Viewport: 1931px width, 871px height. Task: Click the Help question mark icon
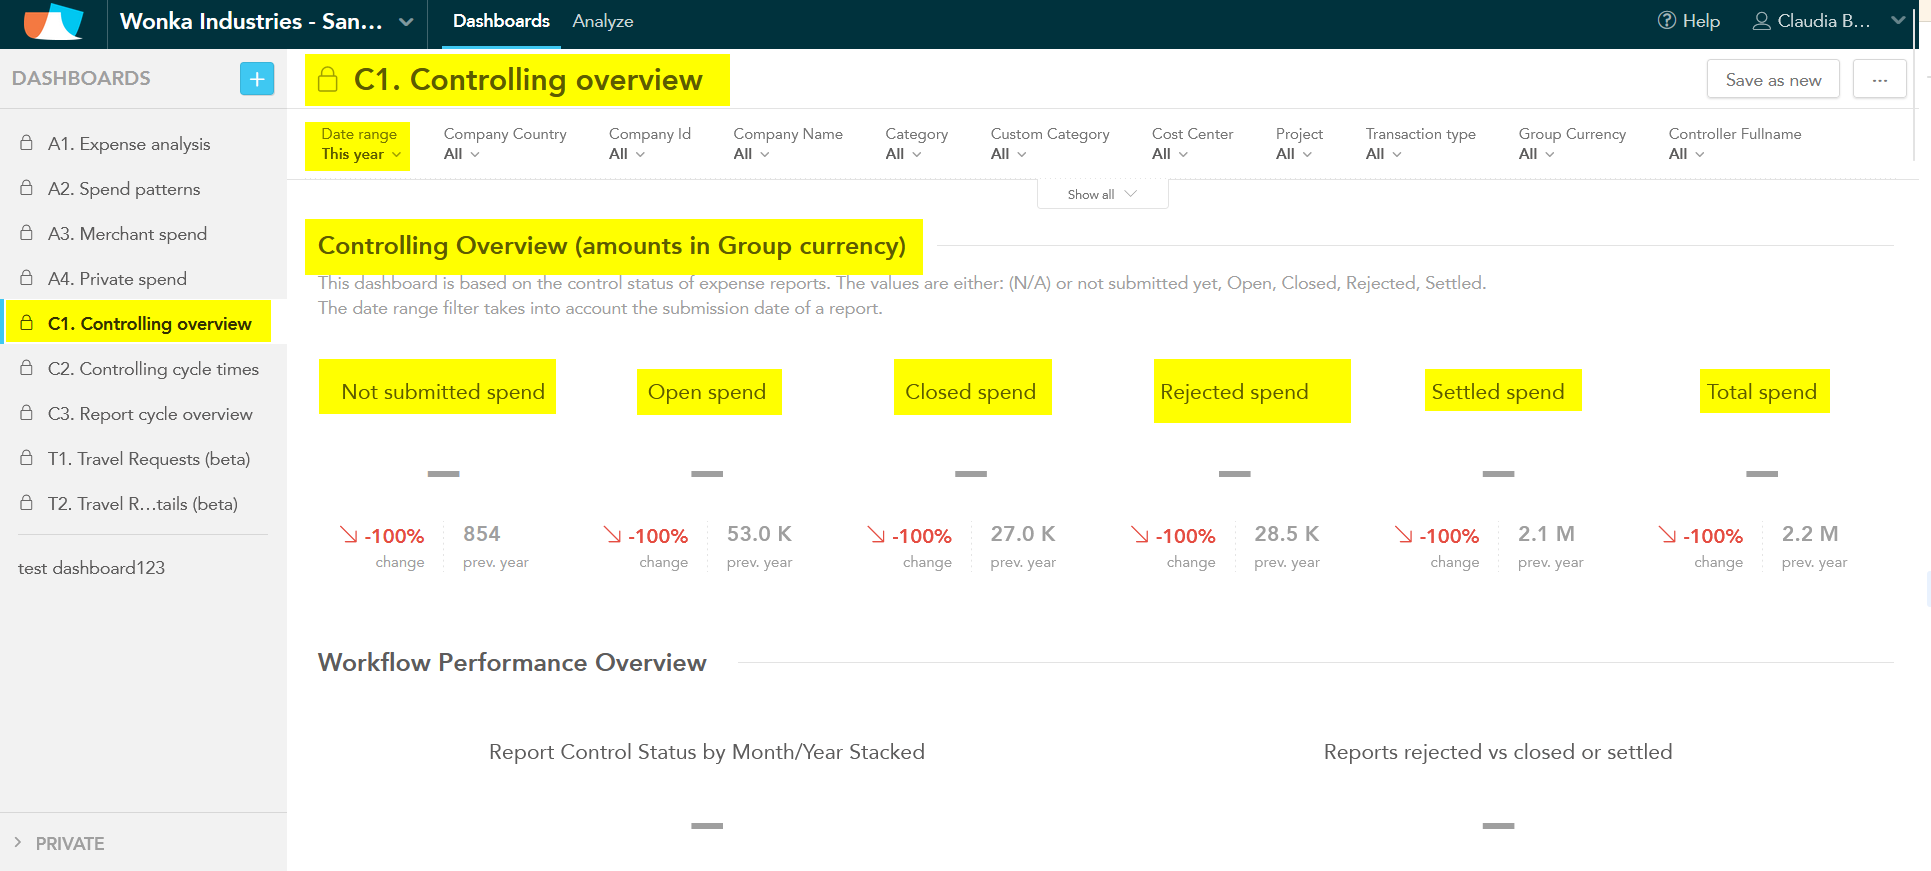[x=1666, y=21]
